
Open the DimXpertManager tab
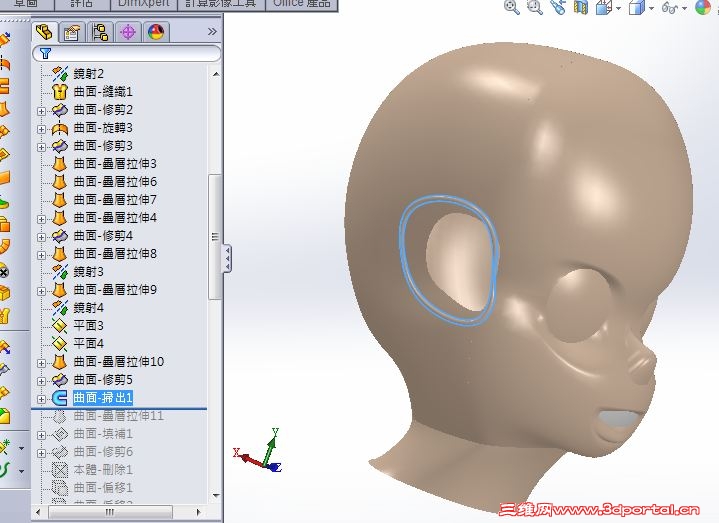(128, 33)
